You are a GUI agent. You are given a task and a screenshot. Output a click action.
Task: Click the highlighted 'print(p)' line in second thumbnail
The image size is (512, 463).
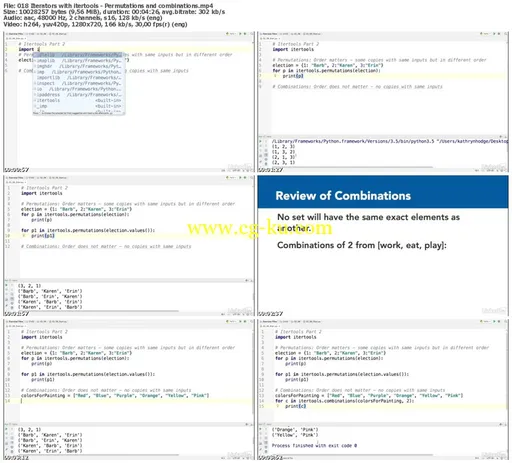click(x=293, y=76)
